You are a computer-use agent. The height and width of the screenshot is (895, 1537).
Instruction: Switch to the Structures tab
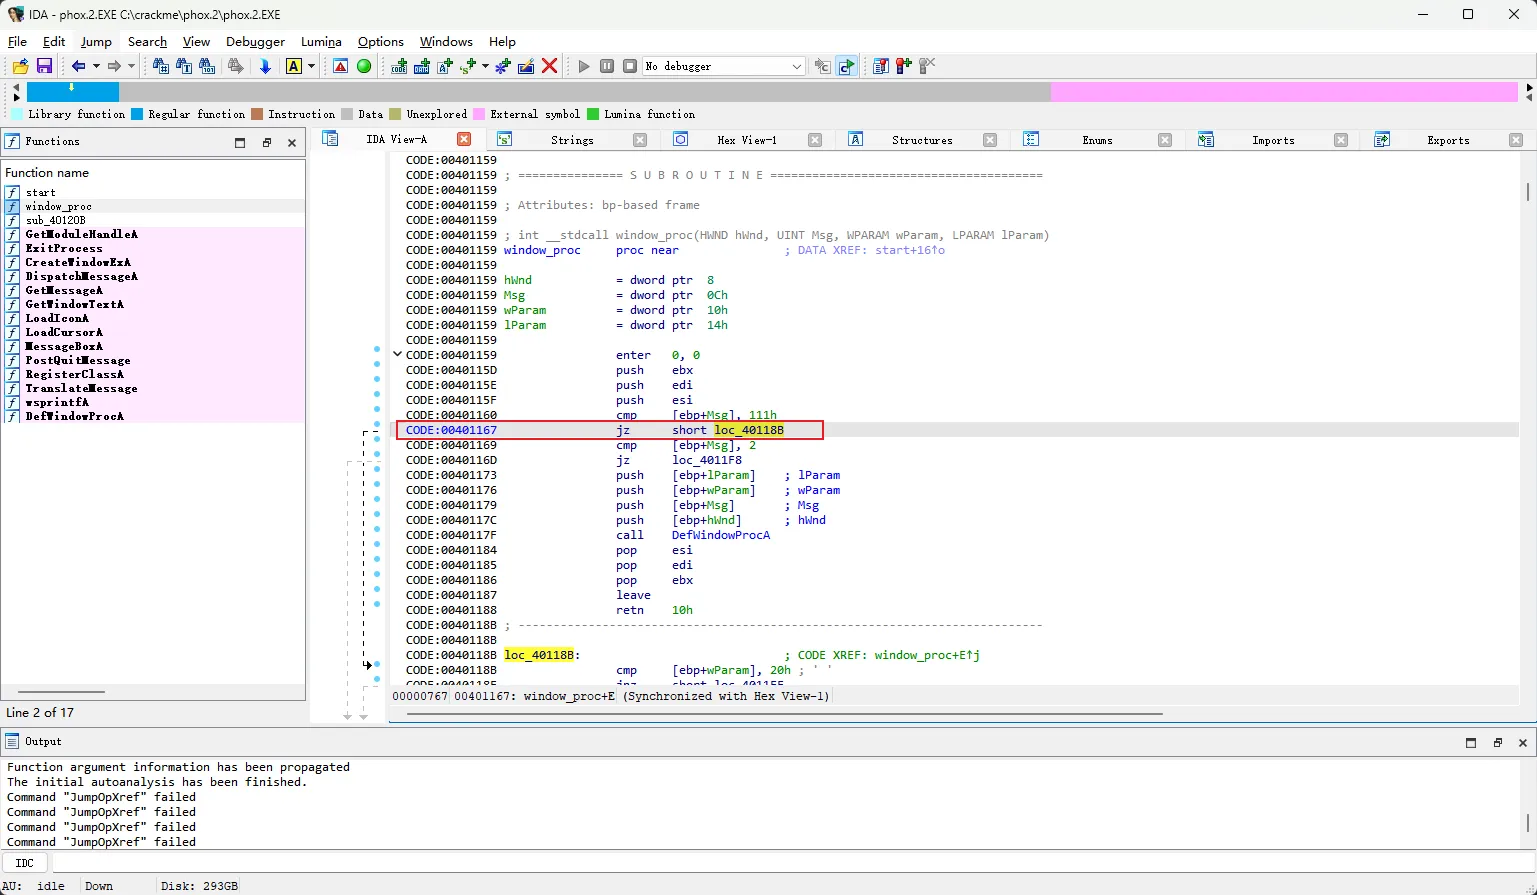click(922, 140)
